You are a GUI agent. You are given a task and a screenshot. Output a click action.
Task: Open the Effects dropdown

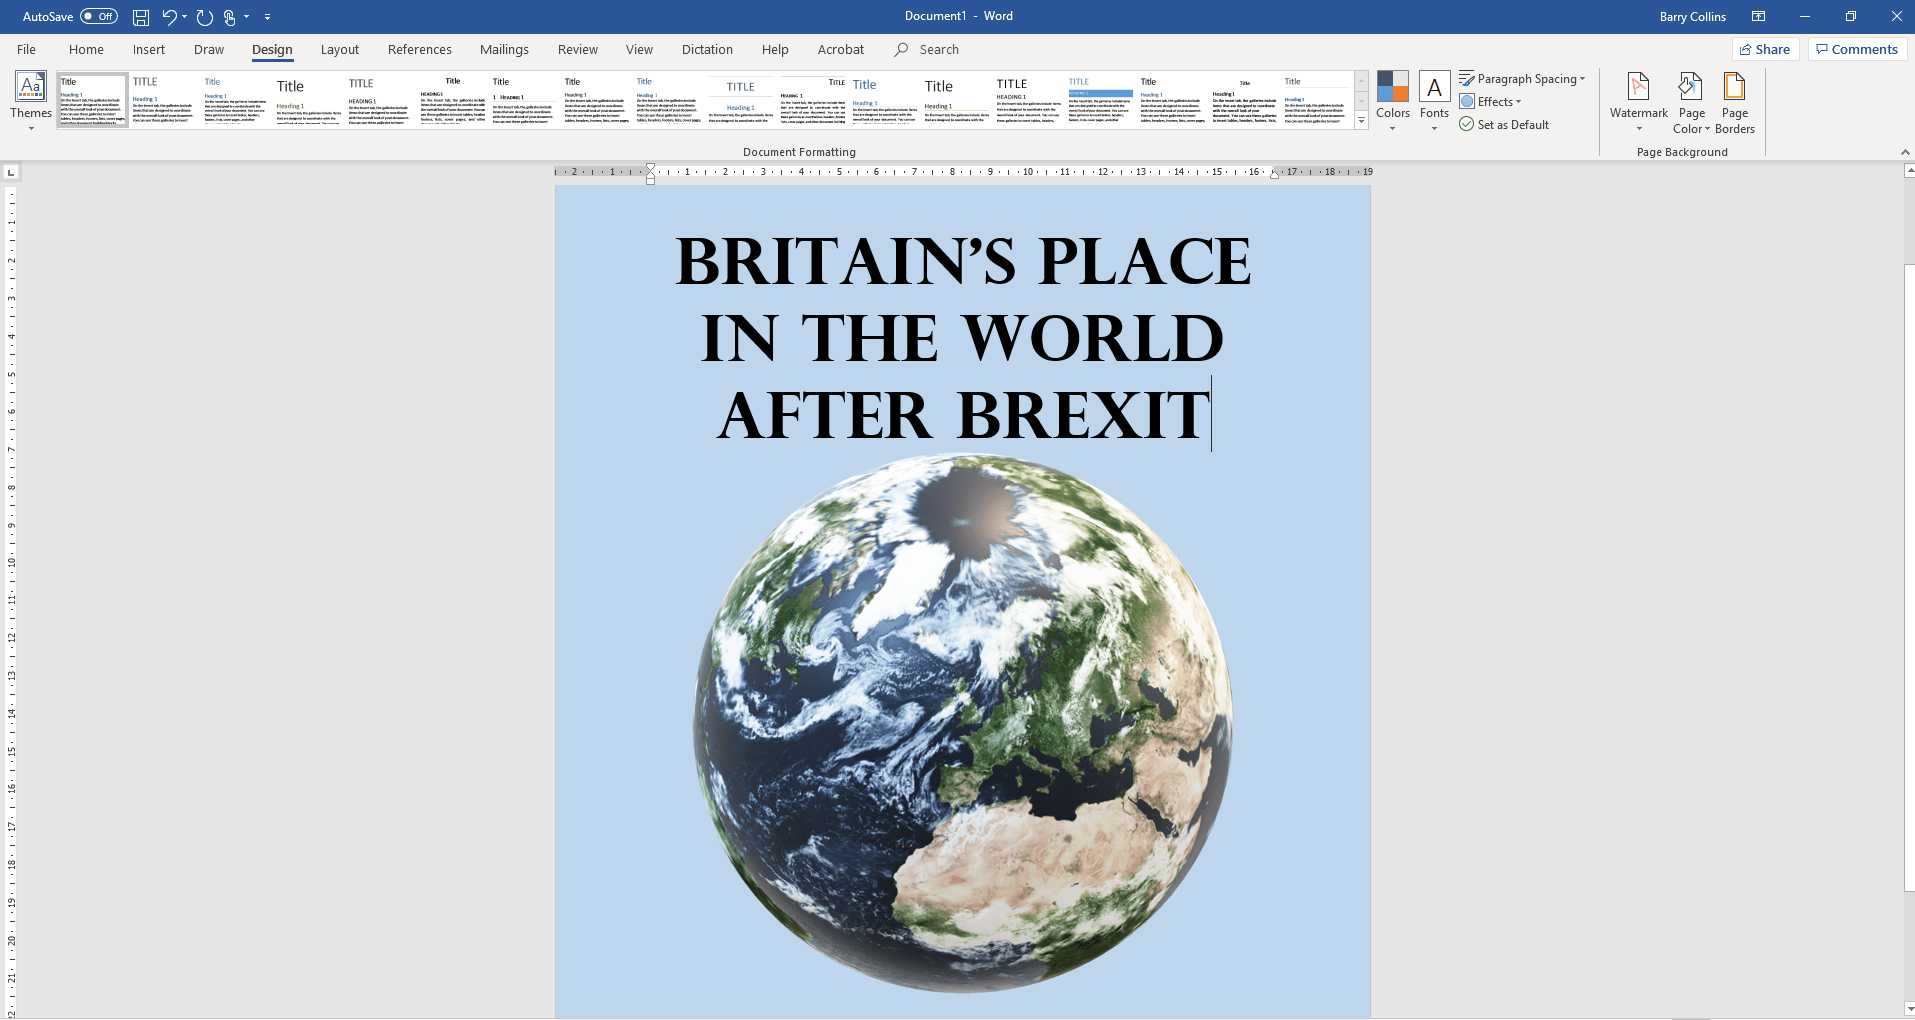pos(1490,101)
